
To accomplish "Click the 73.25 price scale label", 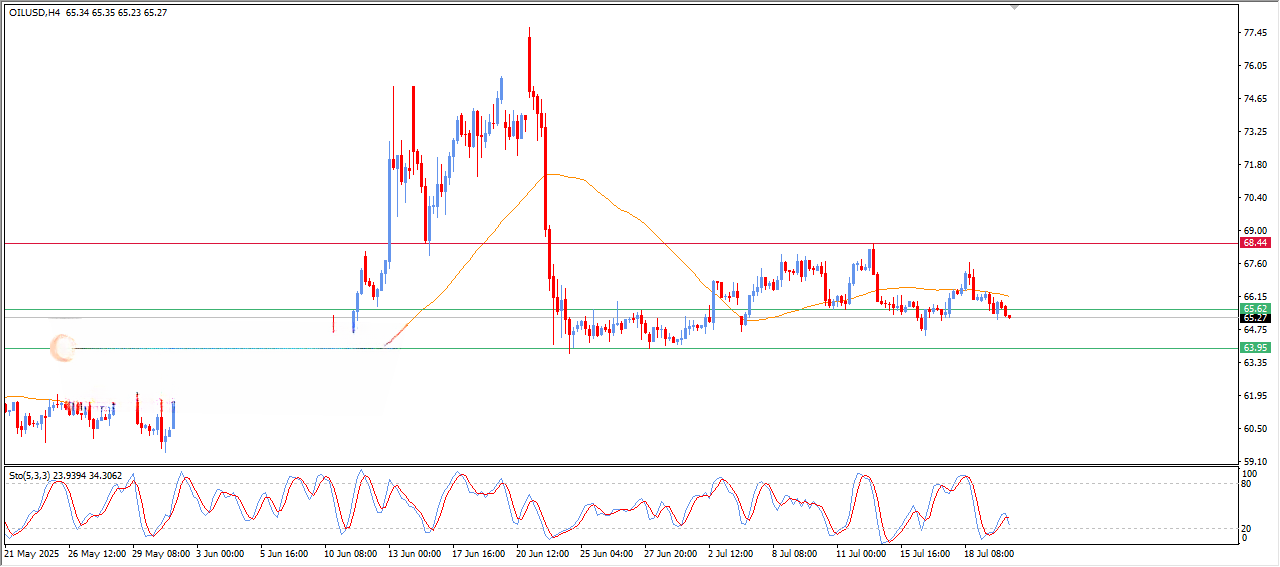I will (x=1256, y=132).
